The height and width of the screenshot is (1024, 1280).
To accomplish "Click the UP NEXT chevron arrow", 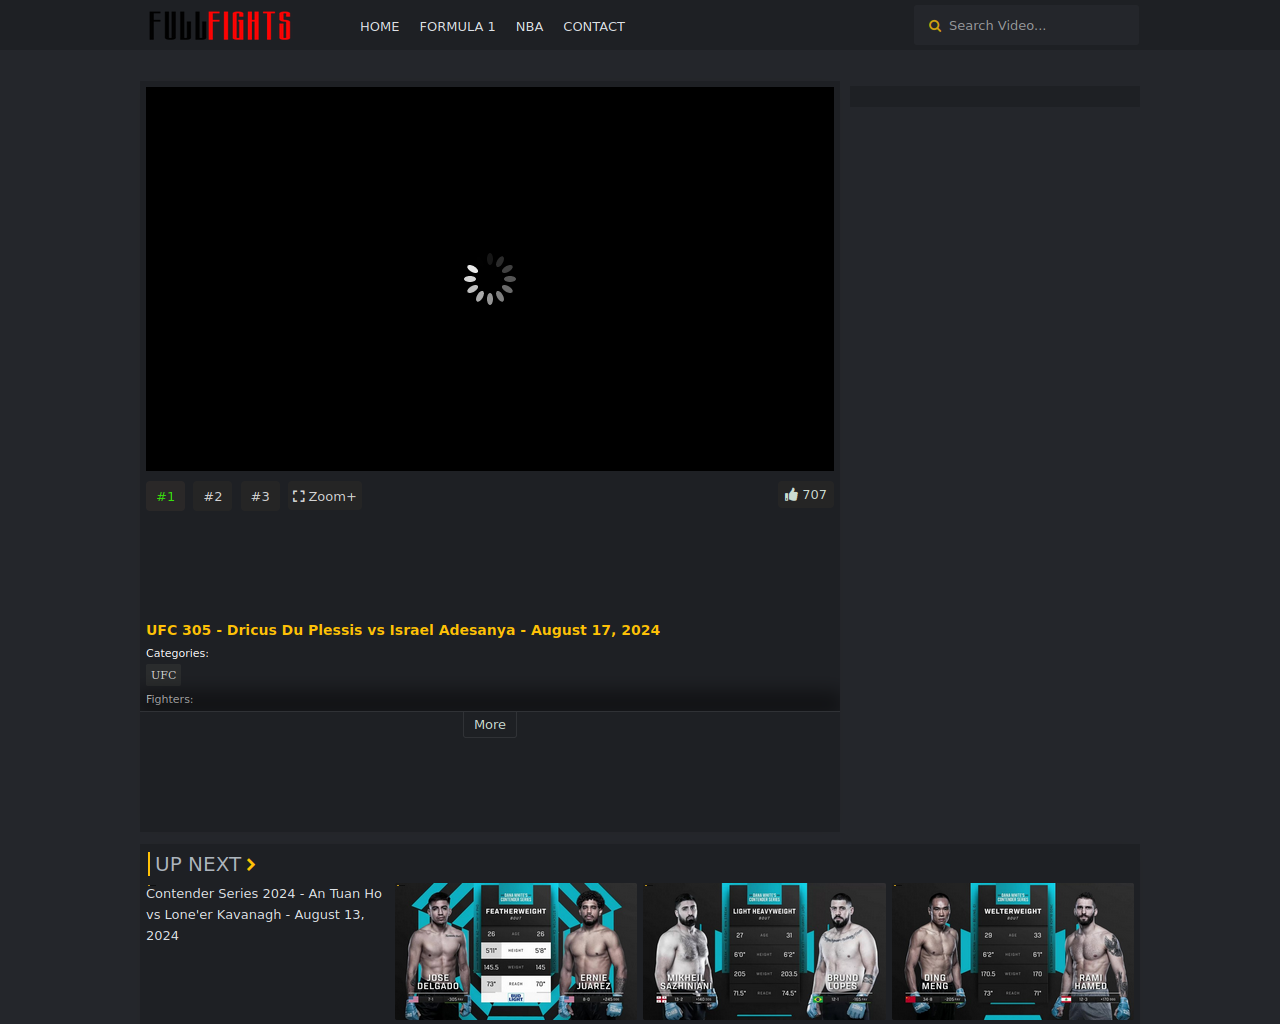I will [x=251, y=865].
